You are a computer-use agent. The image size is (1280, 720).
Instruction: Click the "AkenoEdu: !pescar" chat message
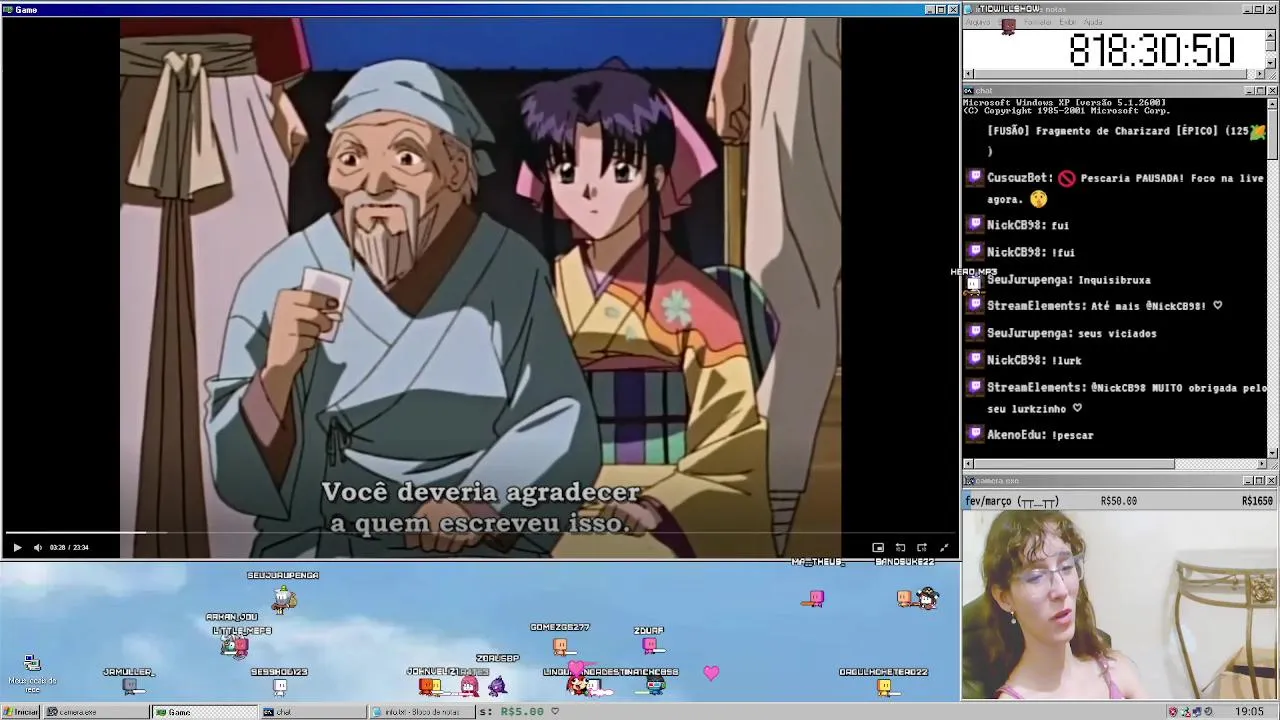(x=1040, y=435)
